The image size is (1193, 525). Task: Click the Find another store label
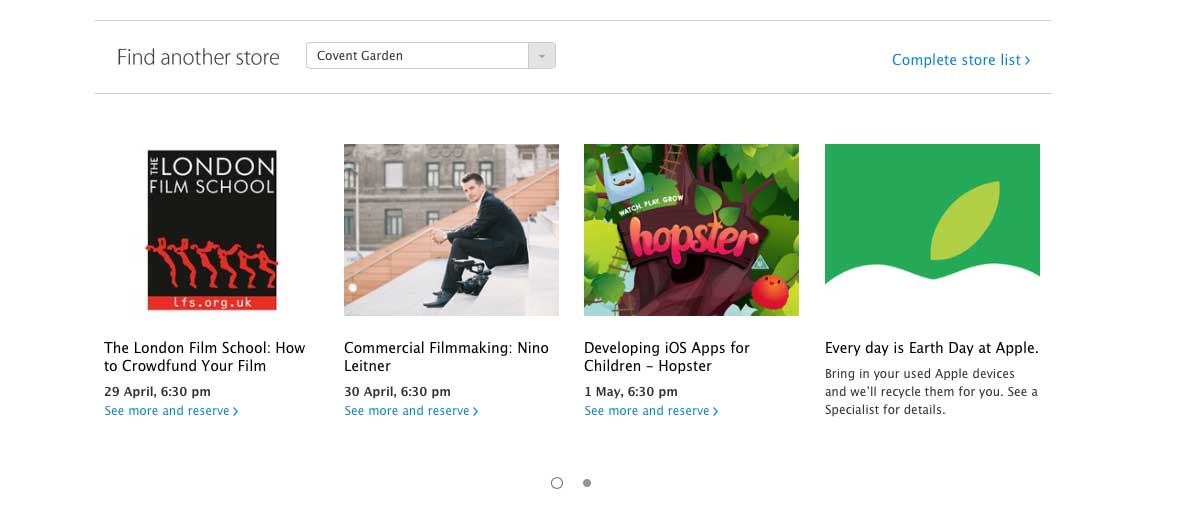click(x=198, y=57)
